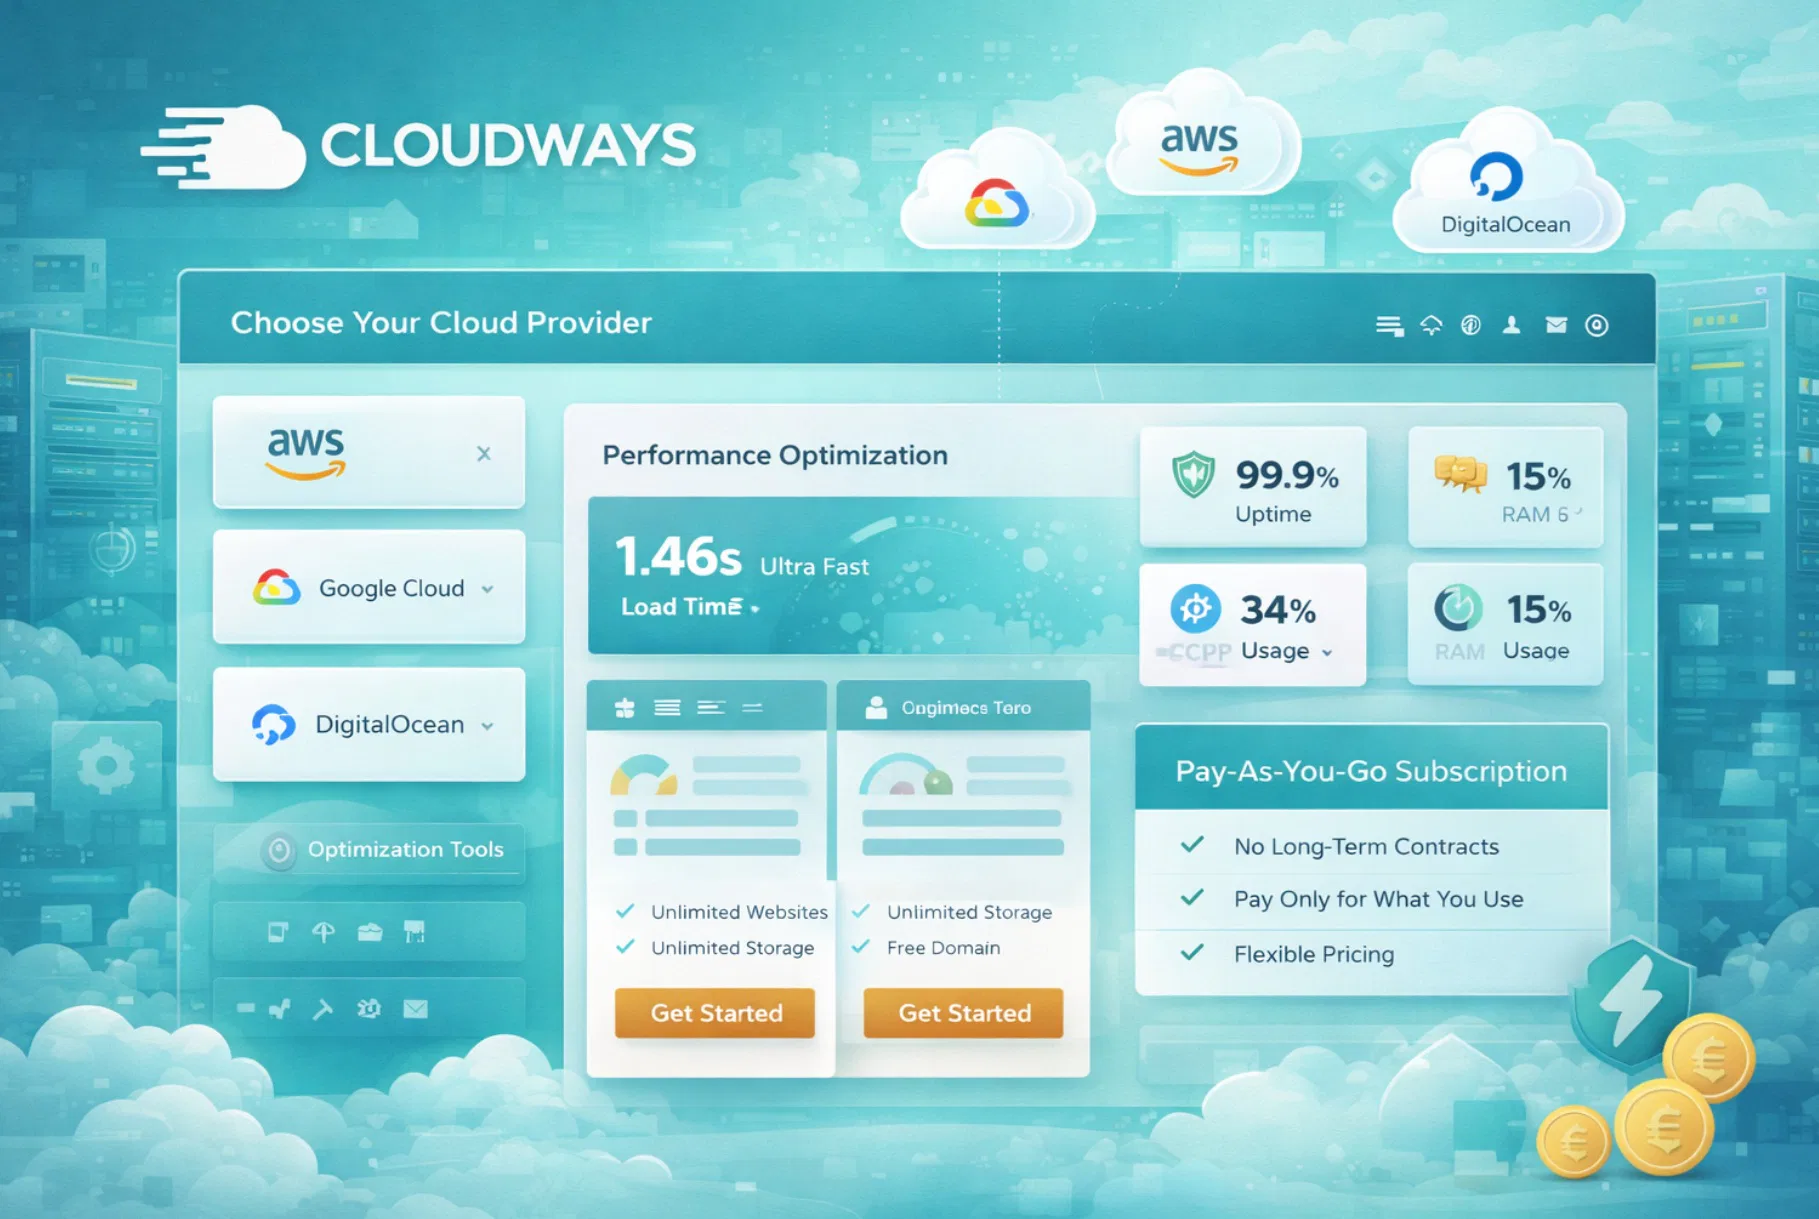Viewport: 1819px width, 1219px height.
Task: Click Get Started under Unlimited Websites plan
Action: point(714,1013)
